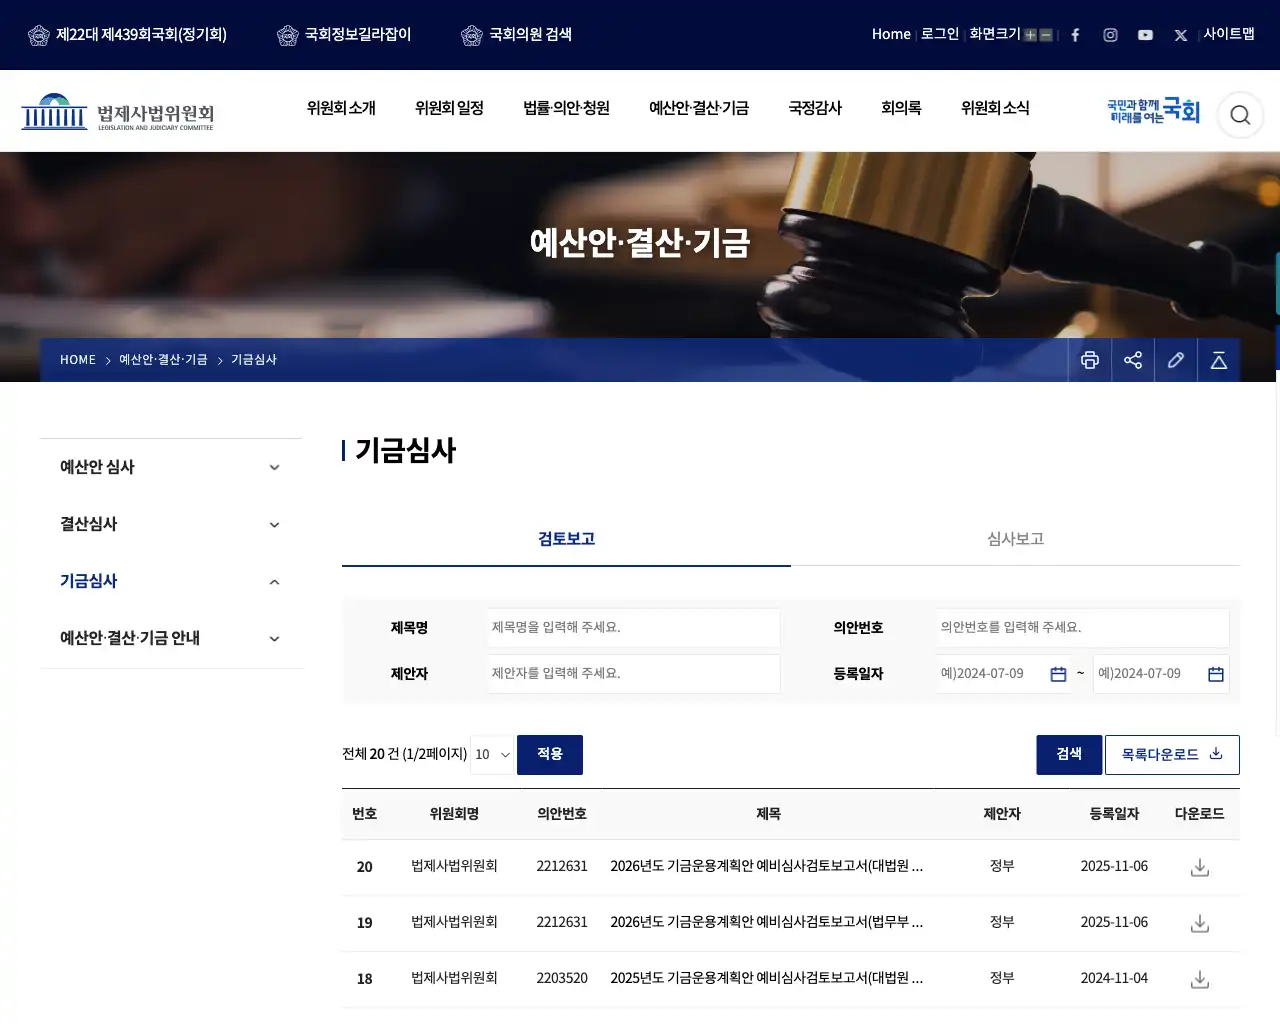Open 국회의원 검색 top link

516,35
